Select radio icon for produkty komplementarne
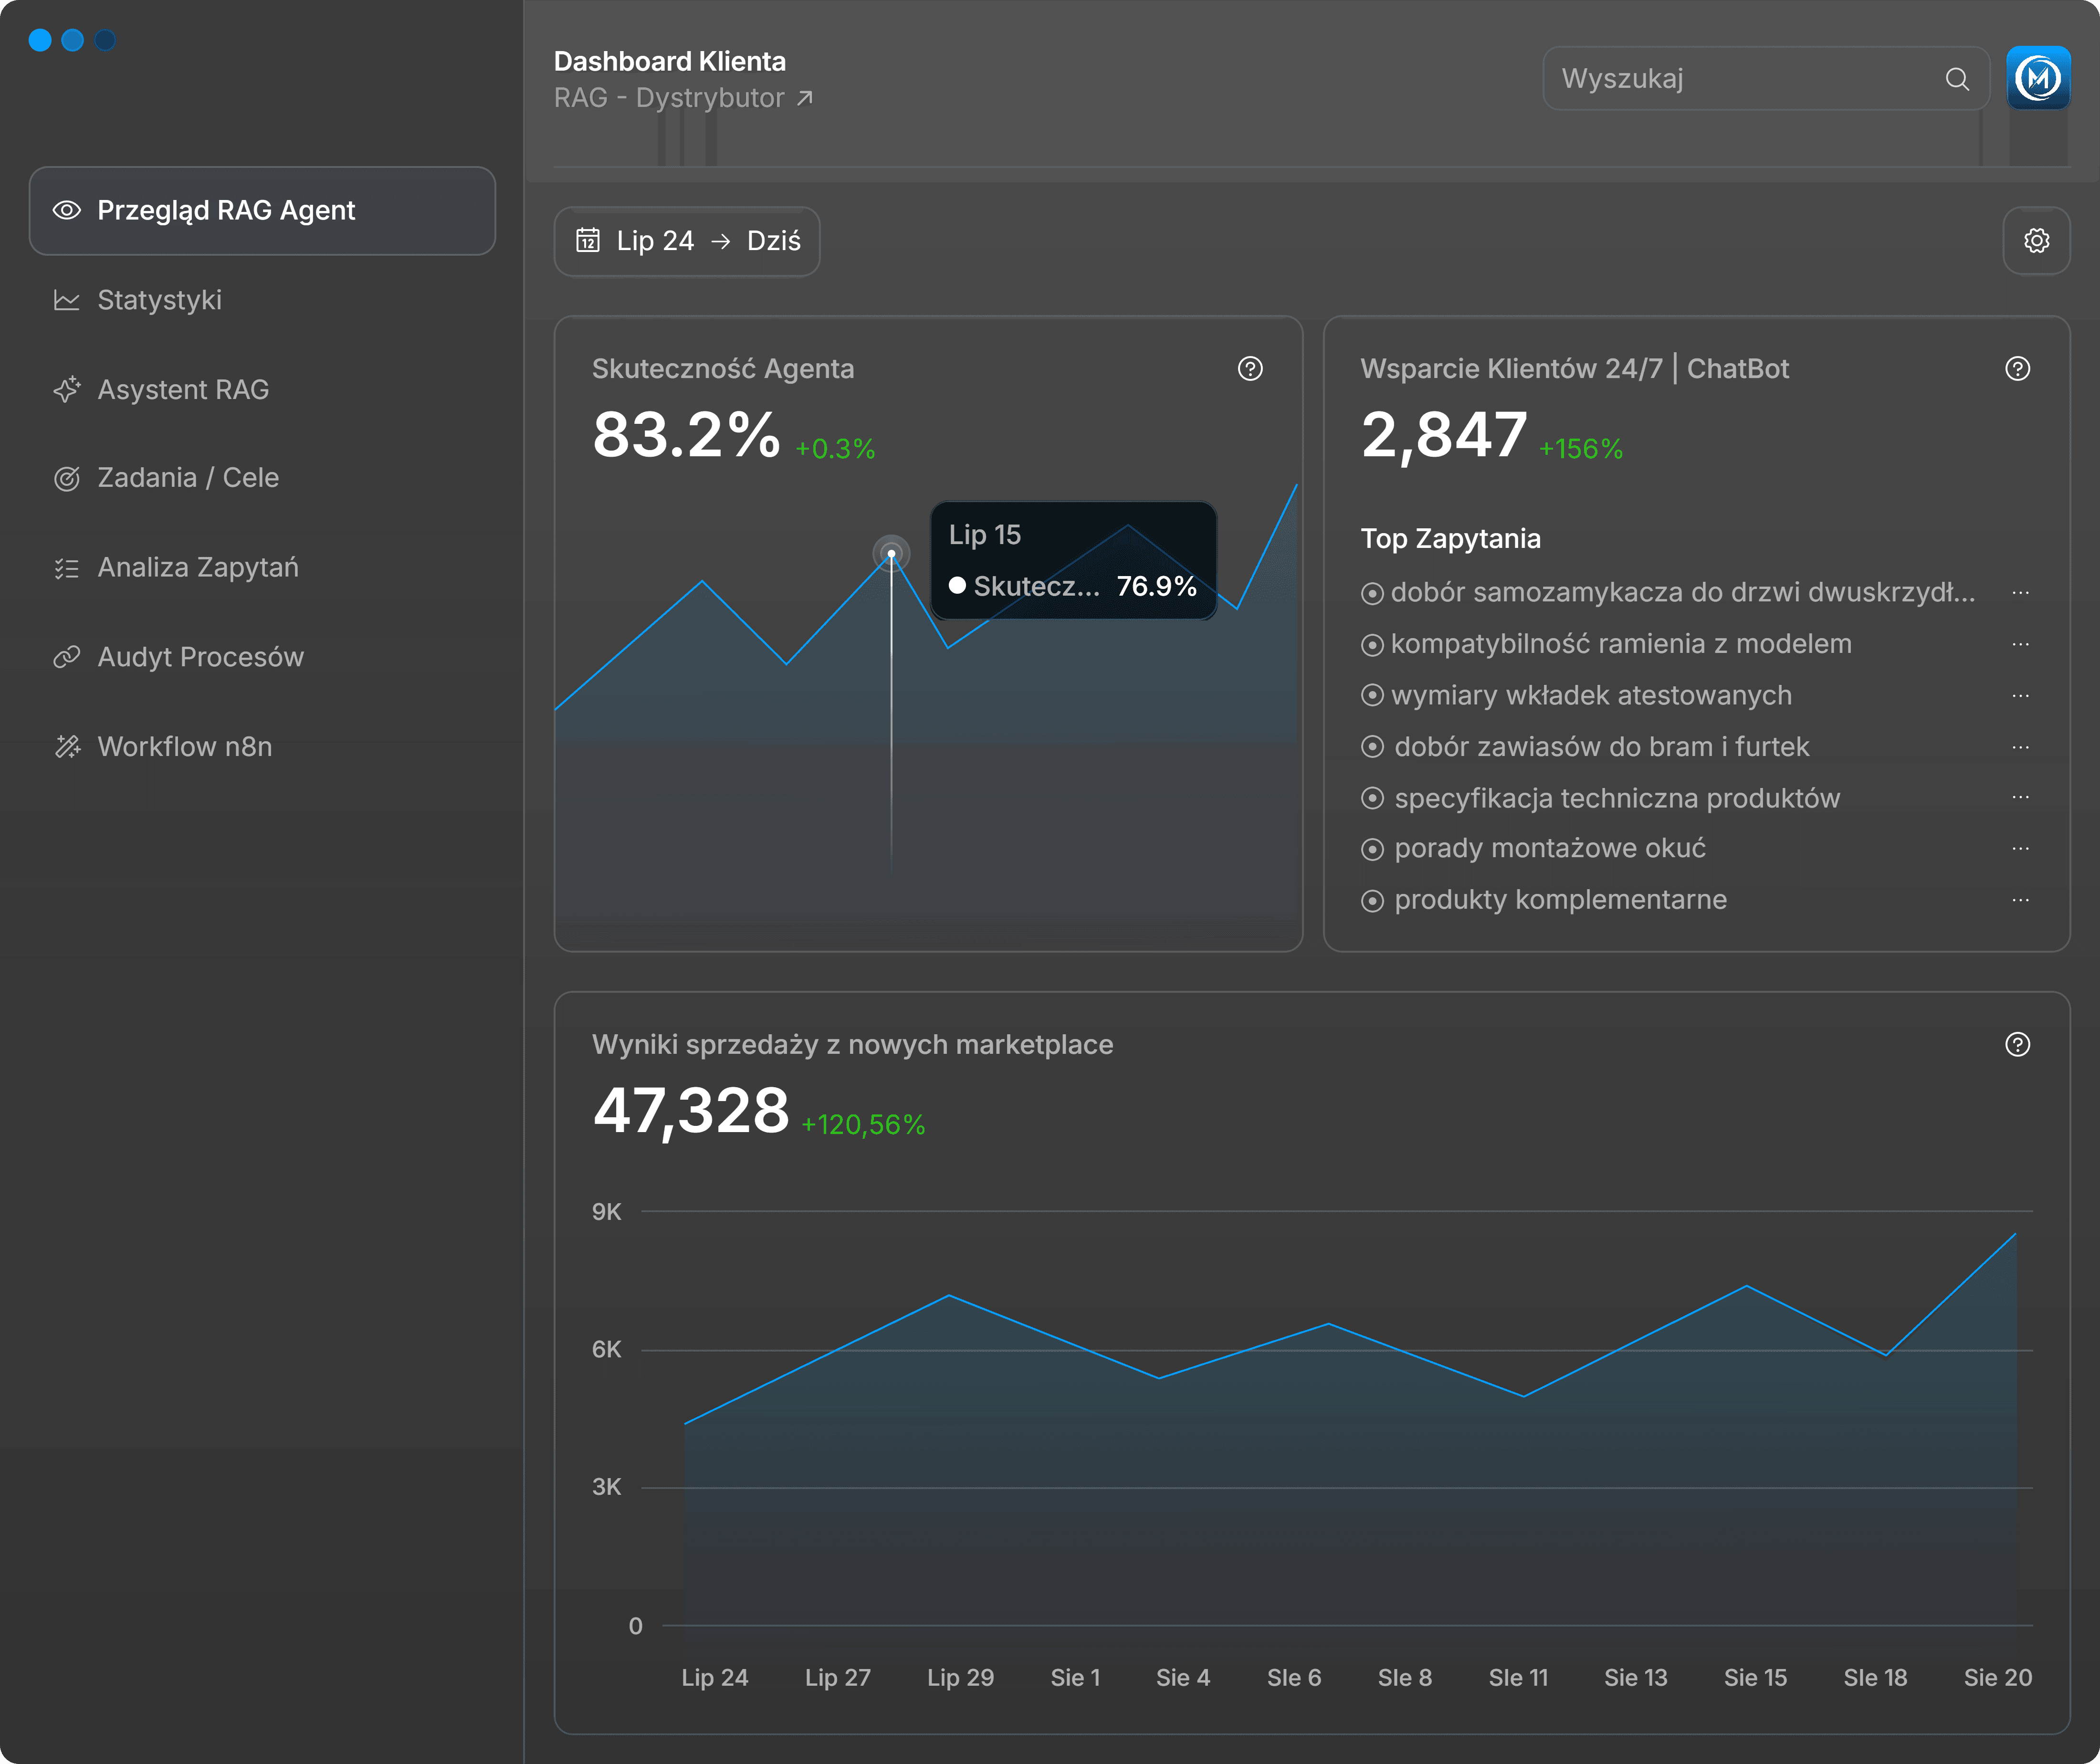The width and height of the screenshot is (2100, 1764). click(x=1372, y=901)
